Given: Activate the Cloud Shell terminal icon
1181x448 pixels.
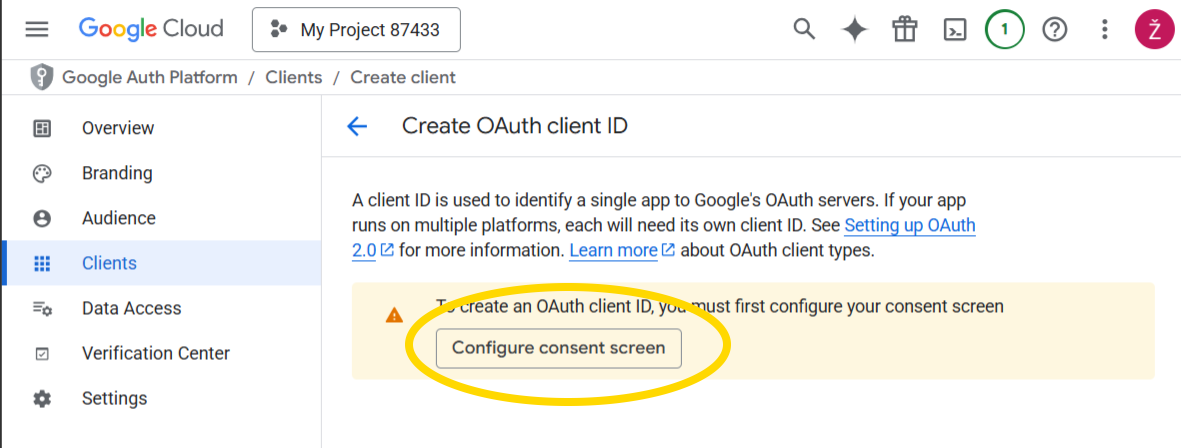Looking at the screenshot, I should pyautogui.click(x=955, y=30).
